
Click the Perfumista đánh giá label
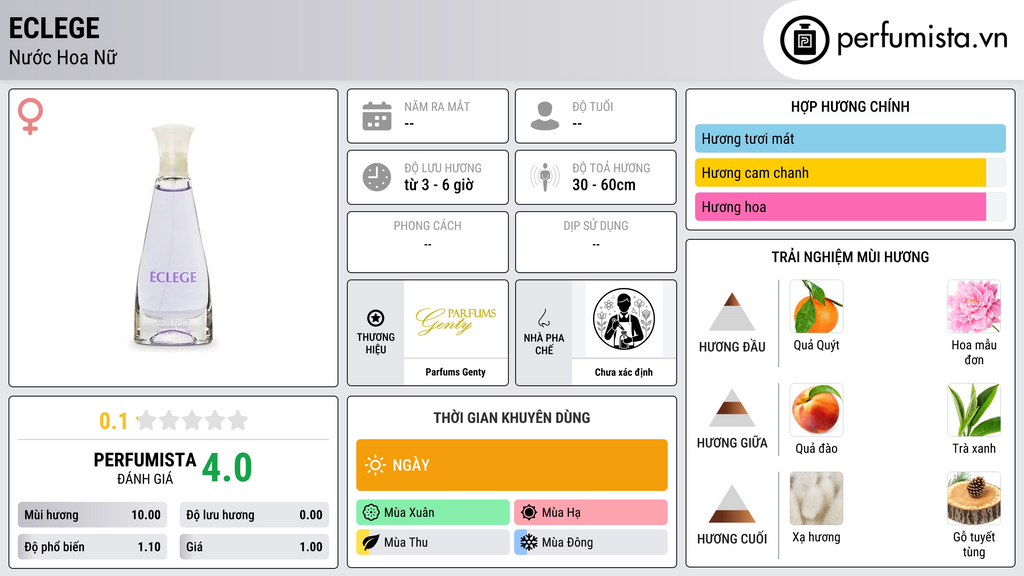pyautogui.click(x=145, y=468)
